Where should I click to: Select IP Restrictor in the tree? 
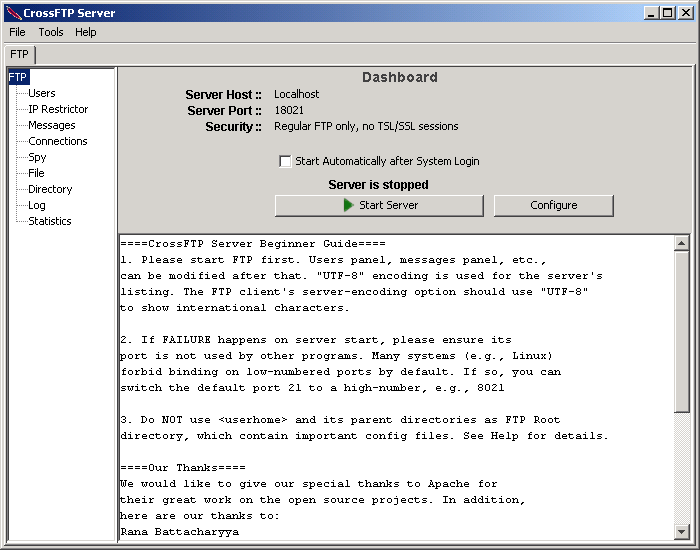tap(58, 109)
